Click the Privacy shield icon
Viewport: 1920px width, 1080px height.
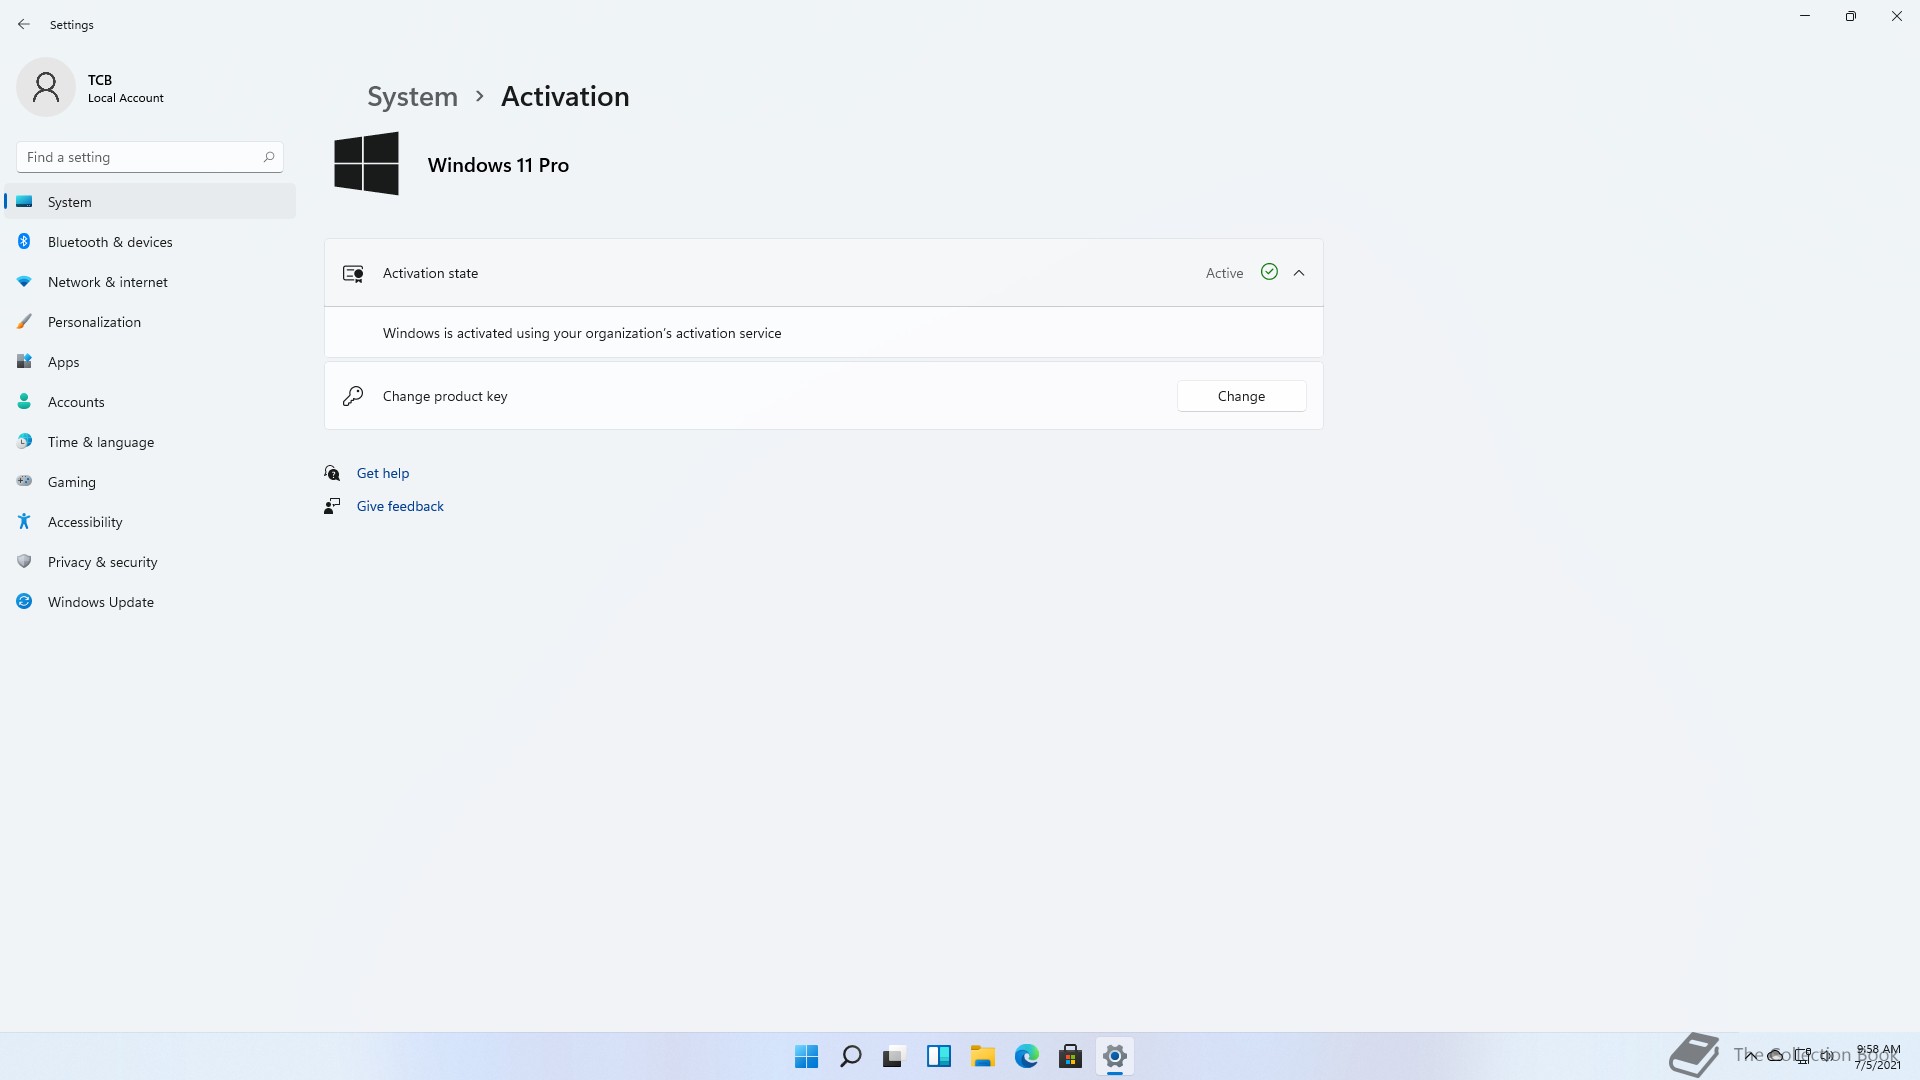[24, 561]
